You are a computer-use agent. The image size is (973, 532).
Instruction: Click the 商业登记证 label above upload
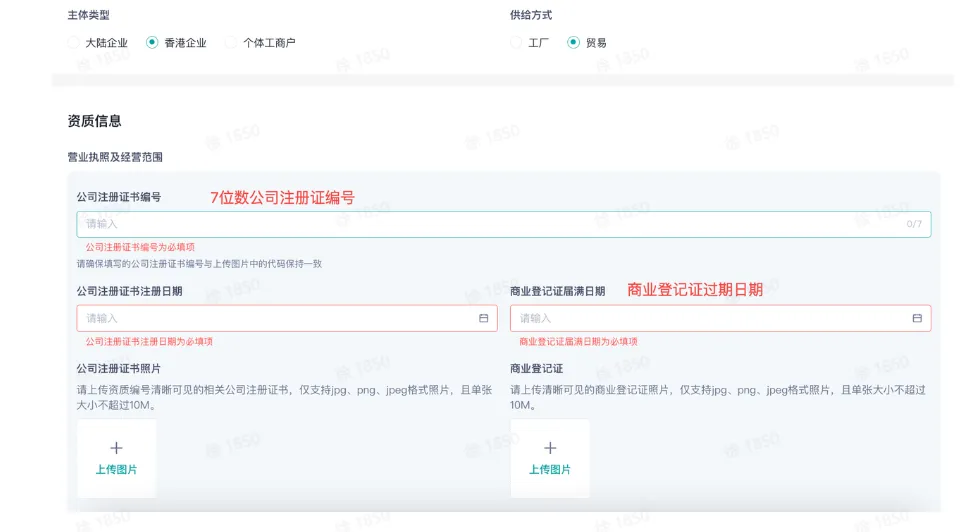click(536, 369)
